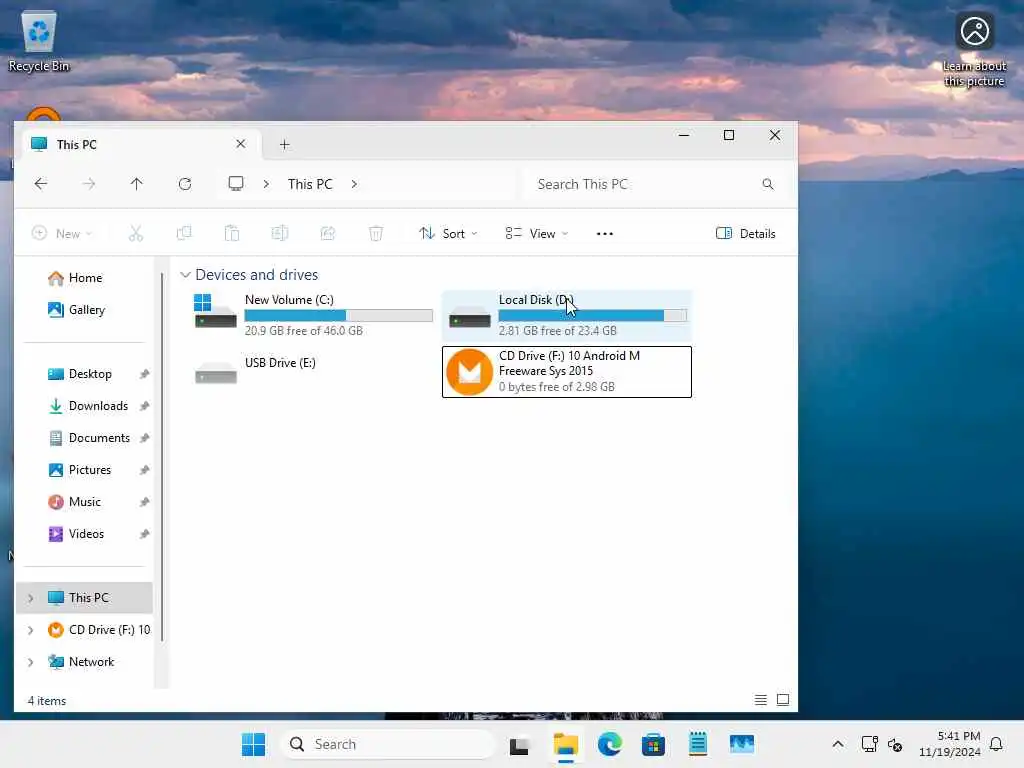Open Pictures quick access folder
Screen dimensions: 1024x768
(x=84, y=470)
